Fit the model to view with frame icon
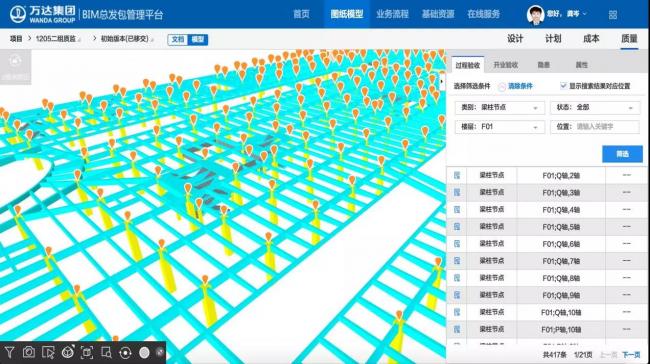 [x=87, y=352]
